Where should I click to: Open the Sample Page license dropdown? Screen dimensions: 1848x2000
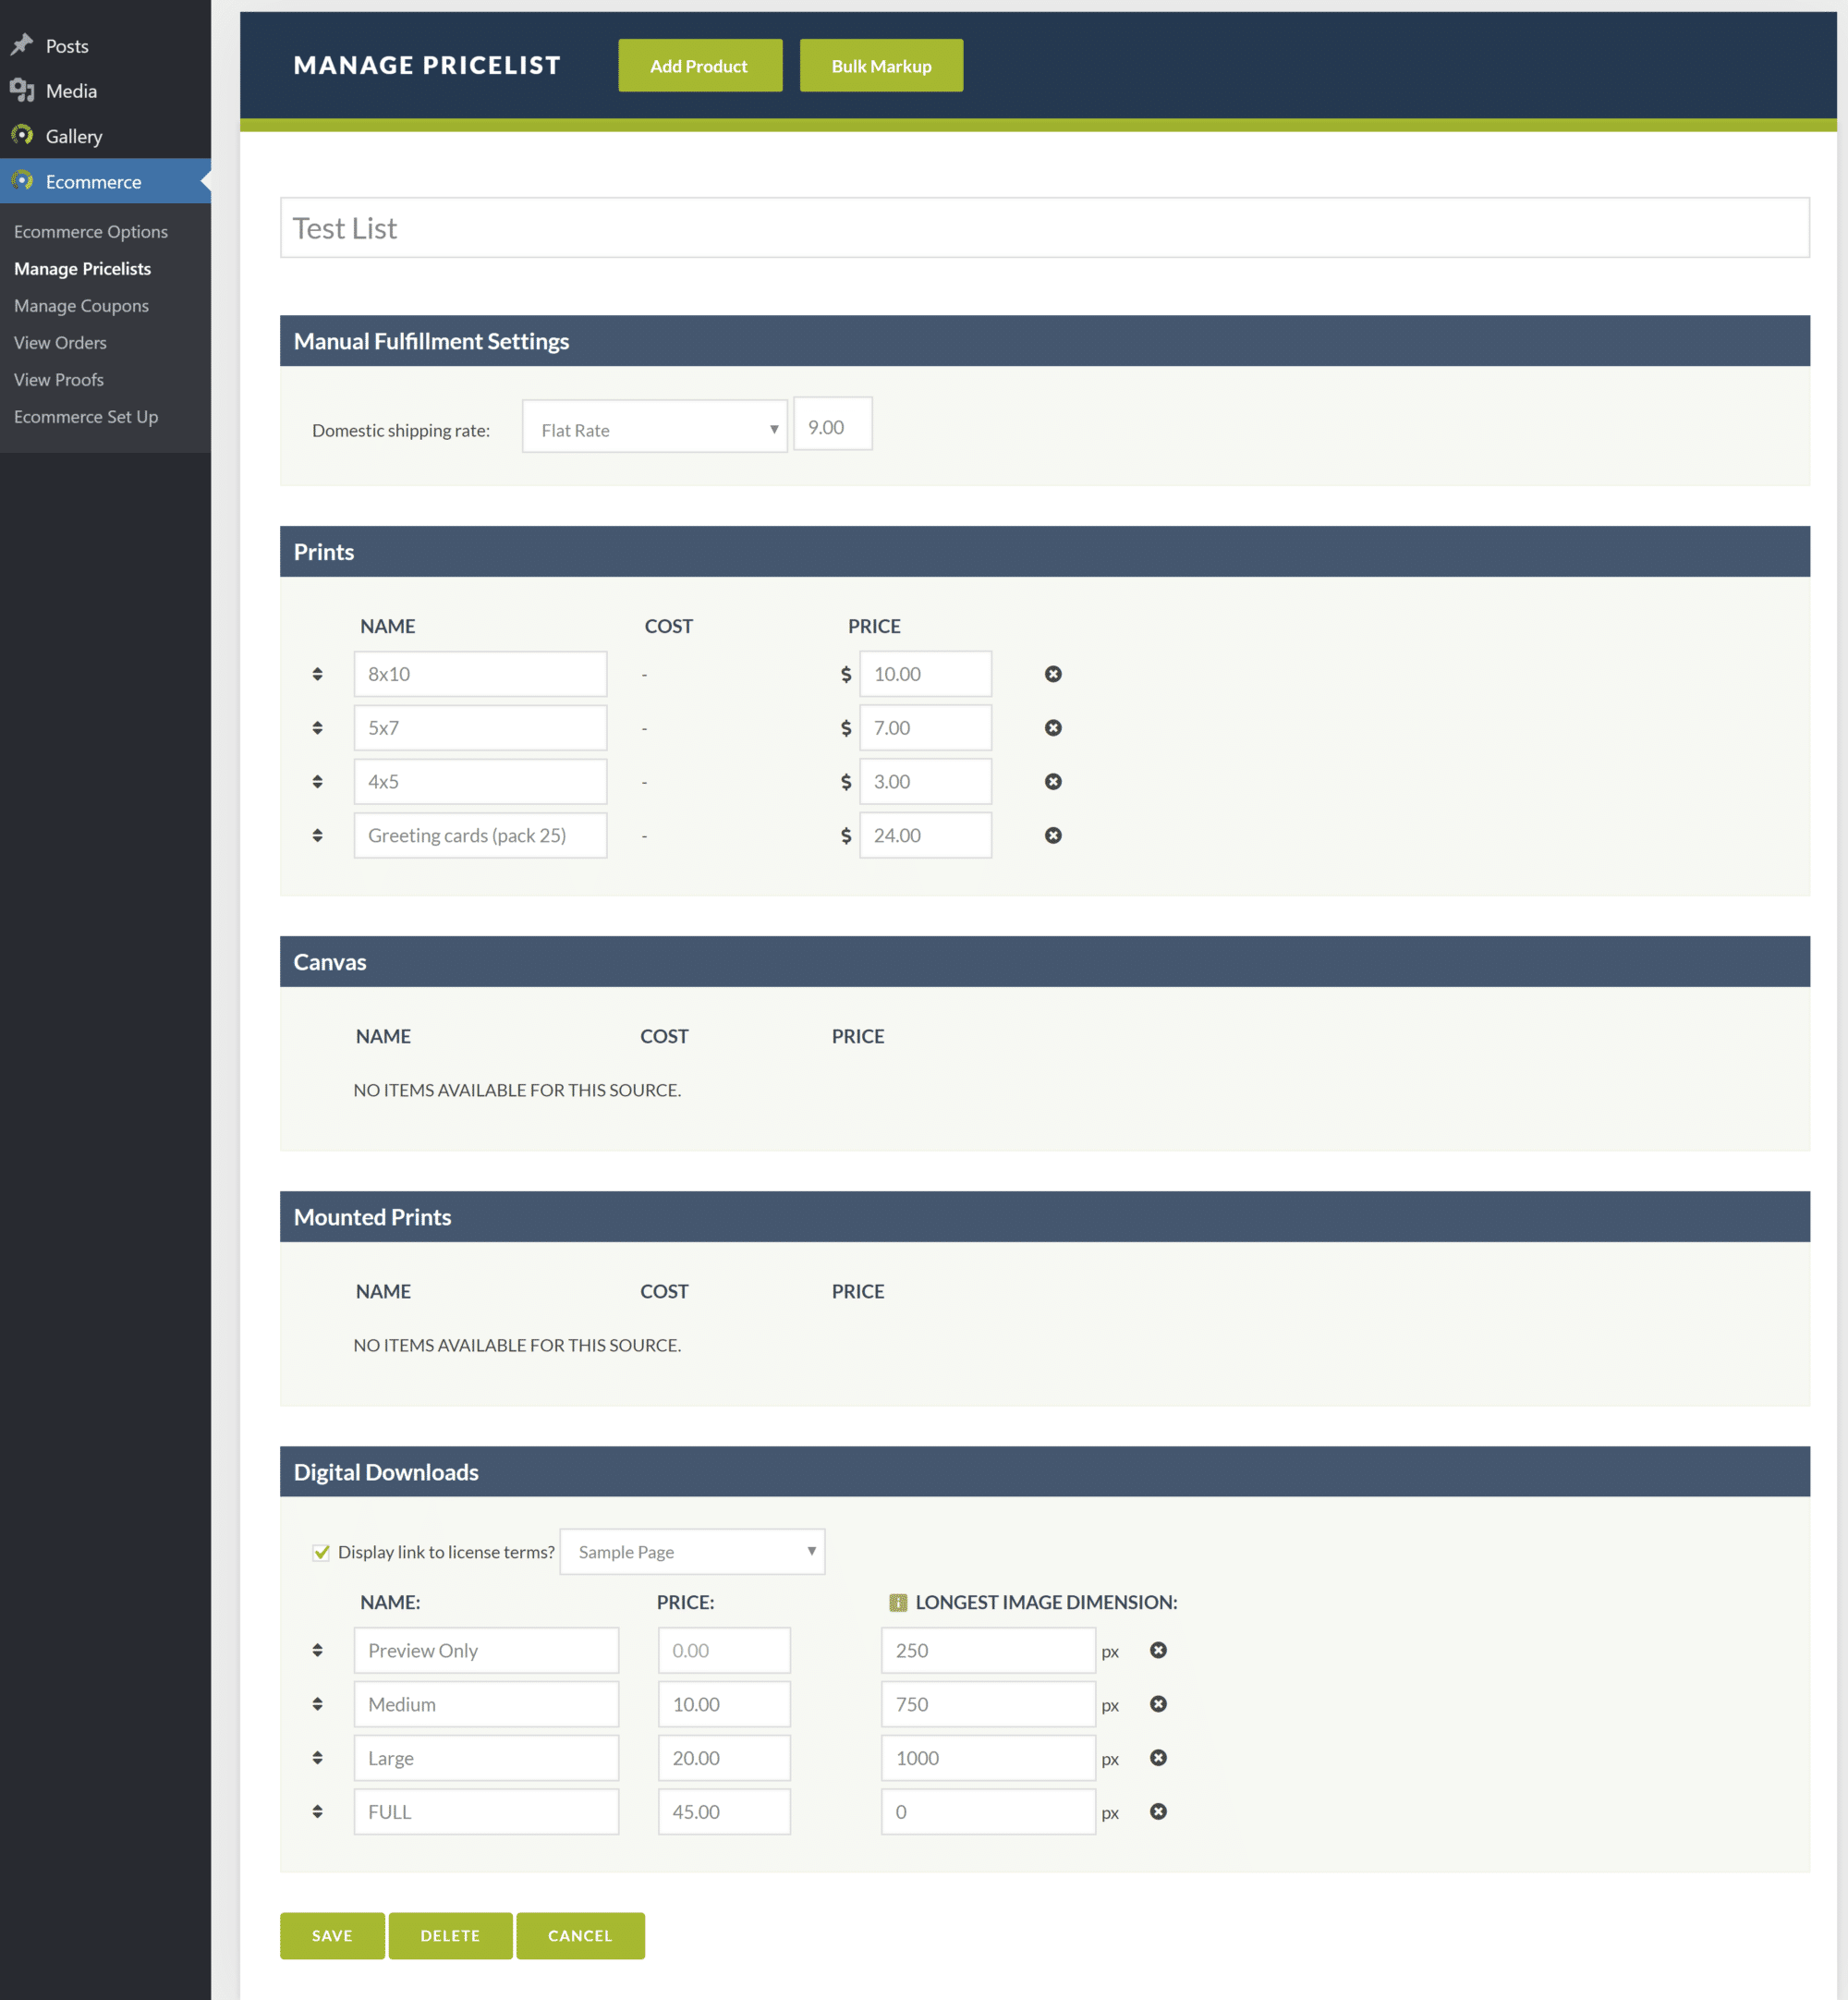tap(692, 1552)
